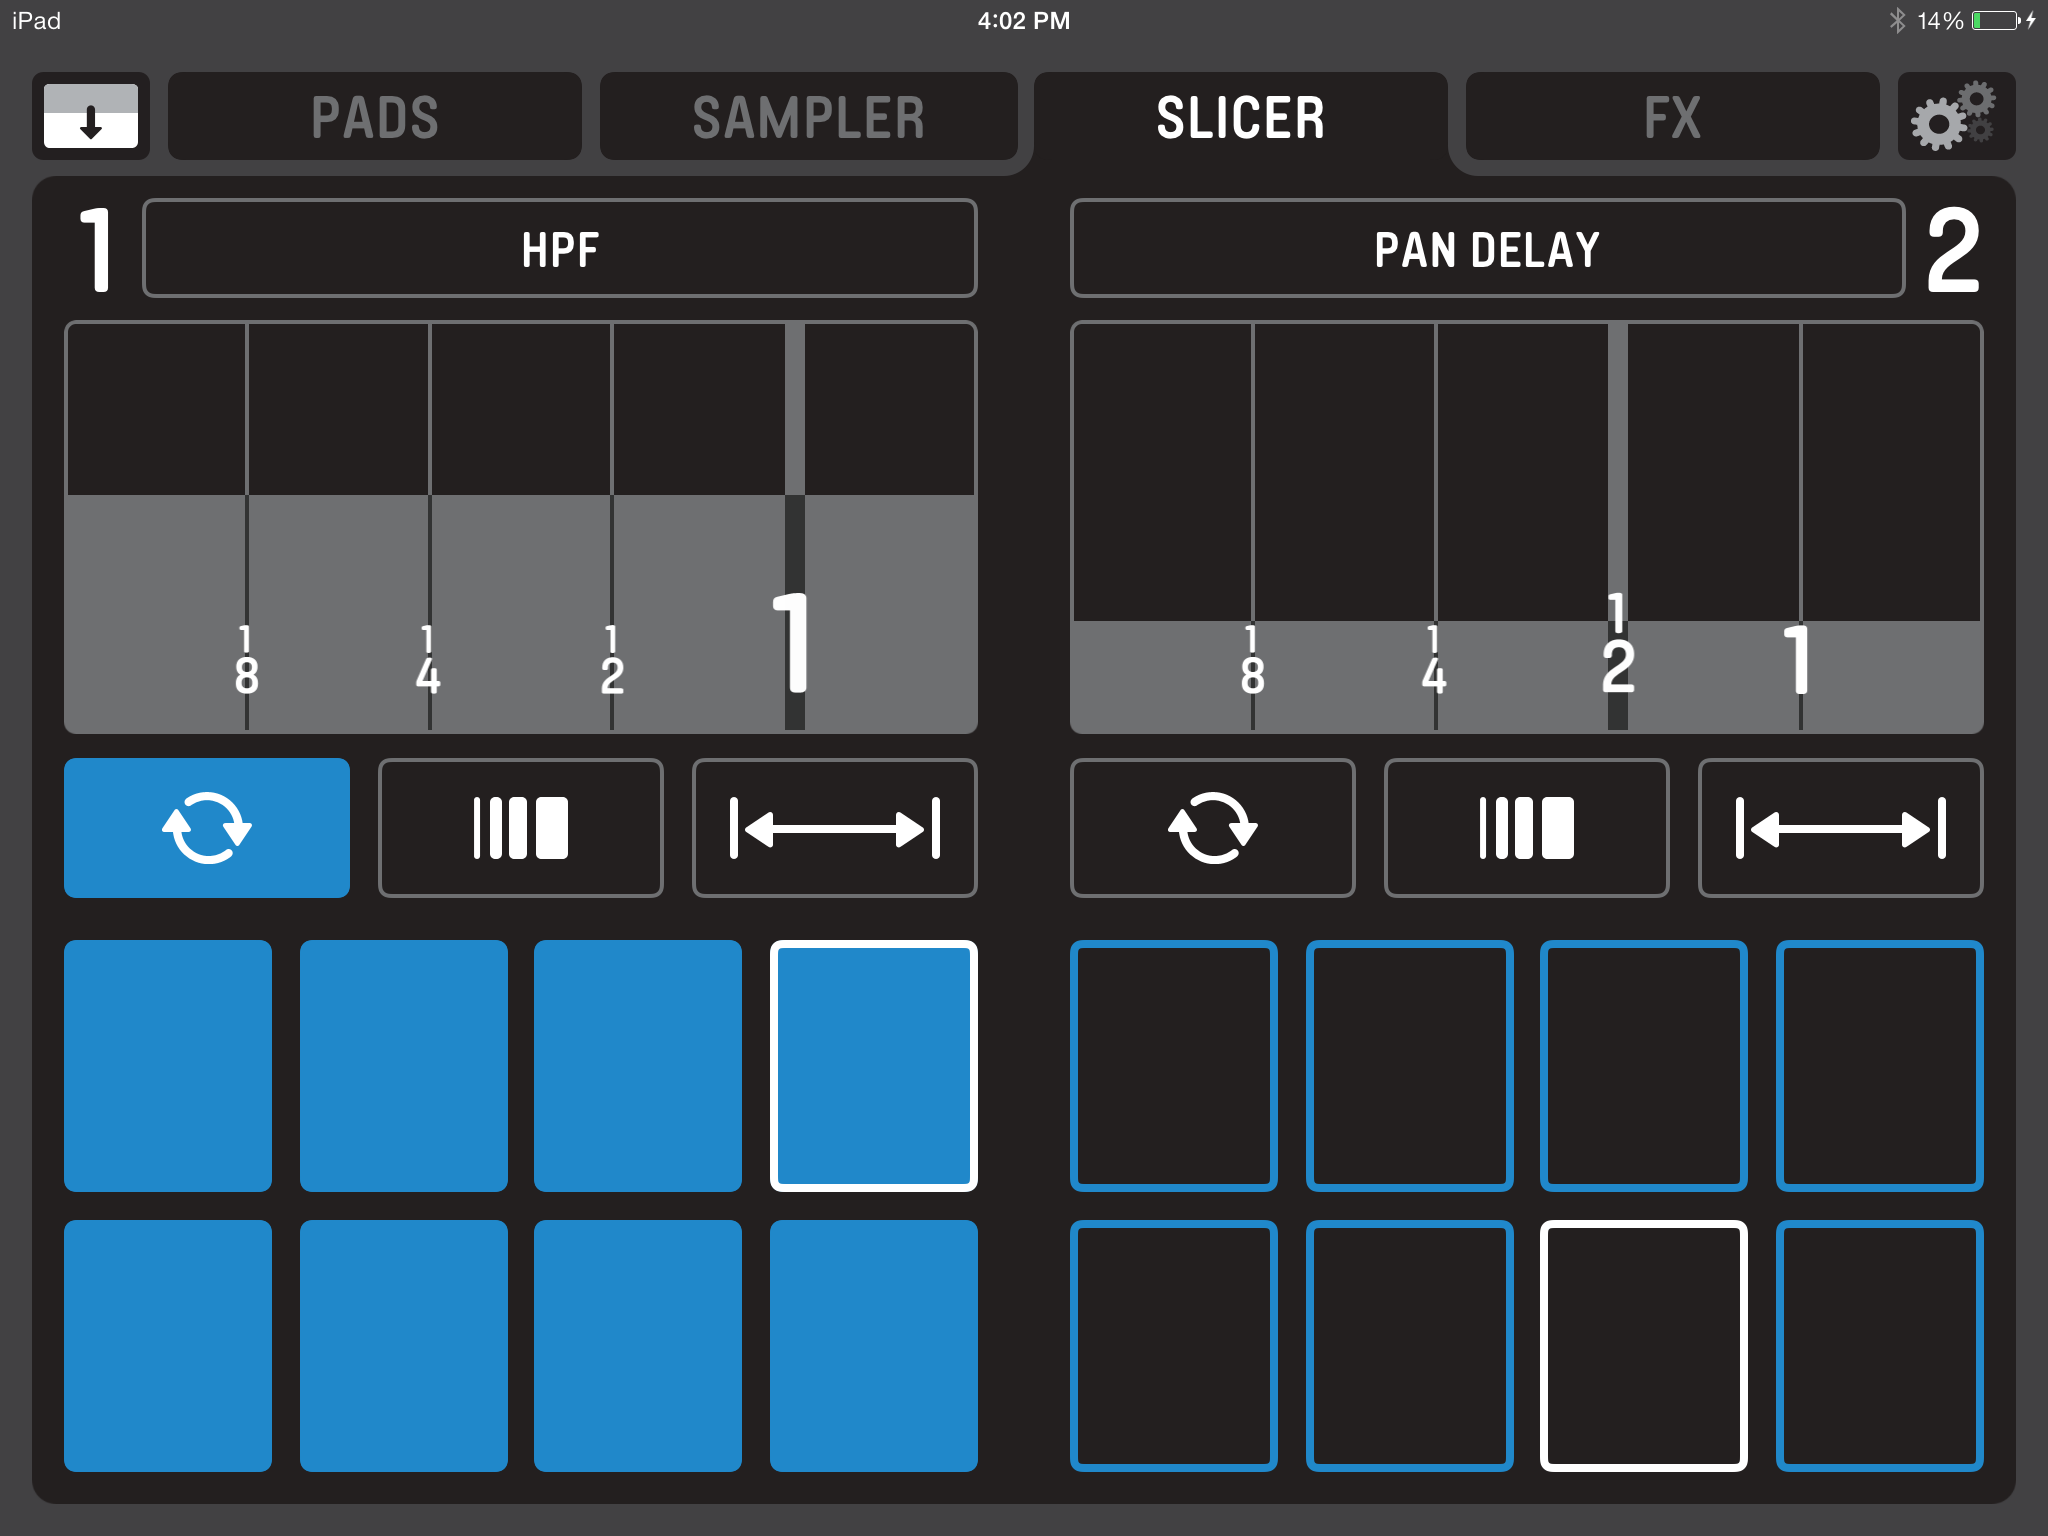The image size is (2048, 1536).
Task: Open the FX tab
Action: (x=1672, y=116)
